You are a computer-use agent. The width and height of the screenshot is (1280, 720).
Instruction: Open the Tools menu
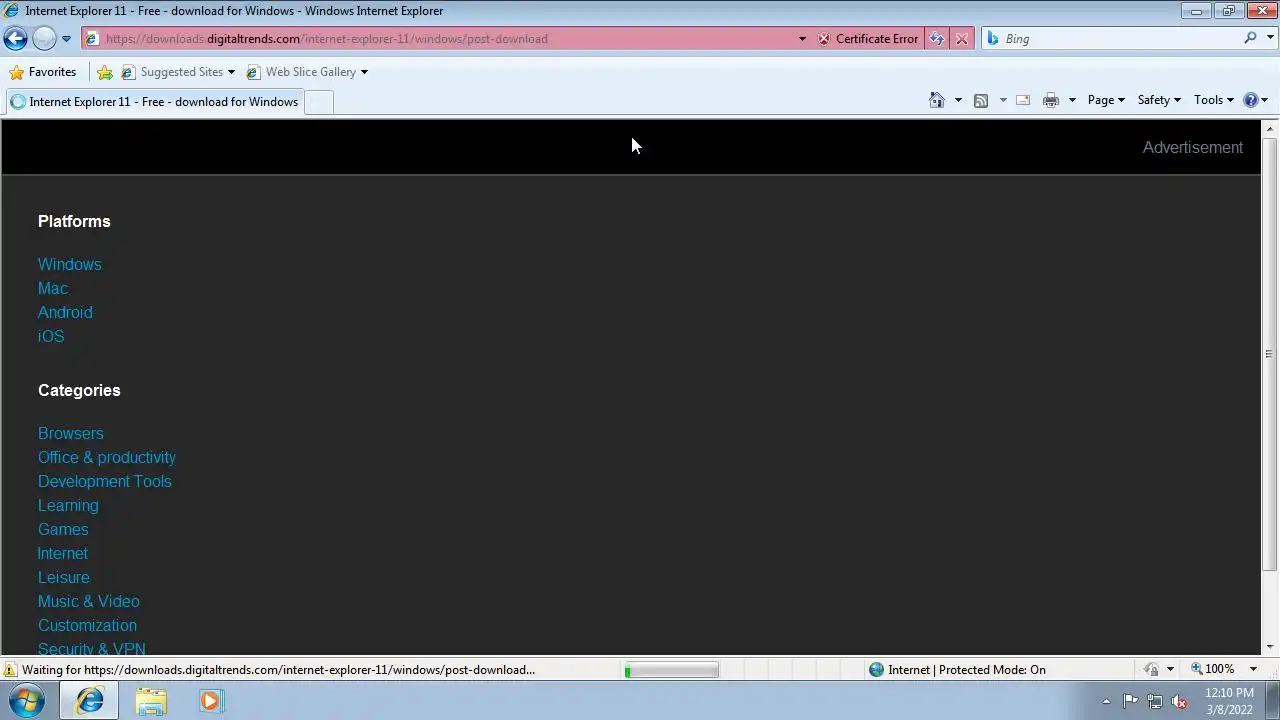pos(1214,100)
